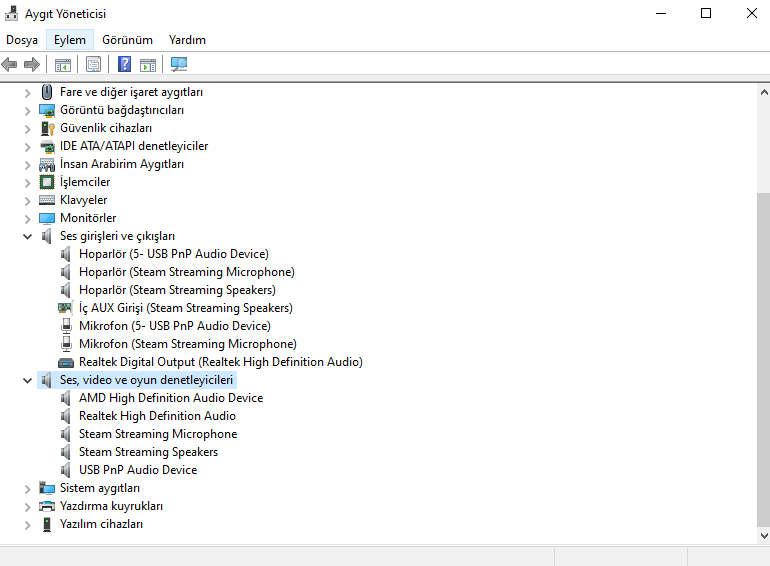Click the scrollbar up arrow
The width and height of the screenshot is (770, 566).
coord(764,92)
